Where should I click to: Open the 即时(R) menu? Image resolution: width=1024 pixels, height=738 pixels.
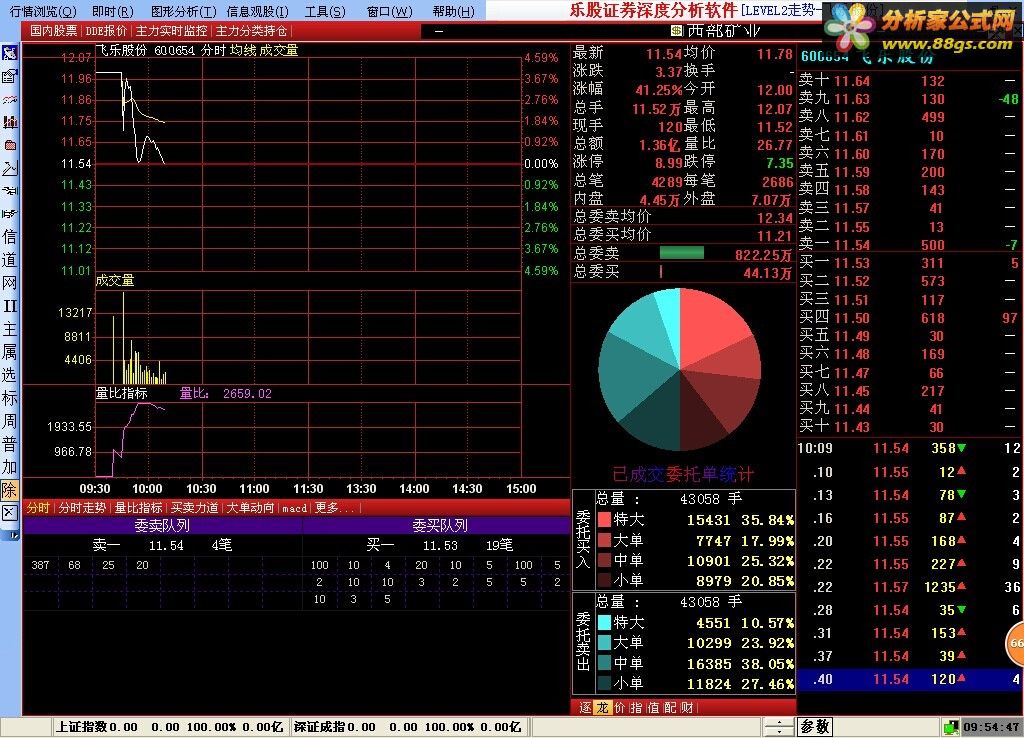coord(112,11)
